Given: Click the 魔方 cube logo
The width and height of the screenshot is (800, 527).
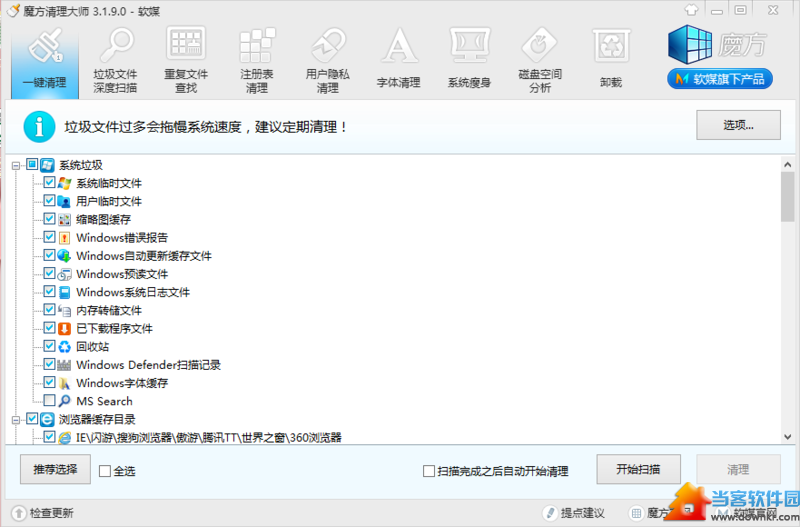Looking at the screenshot, I should 690,44.
